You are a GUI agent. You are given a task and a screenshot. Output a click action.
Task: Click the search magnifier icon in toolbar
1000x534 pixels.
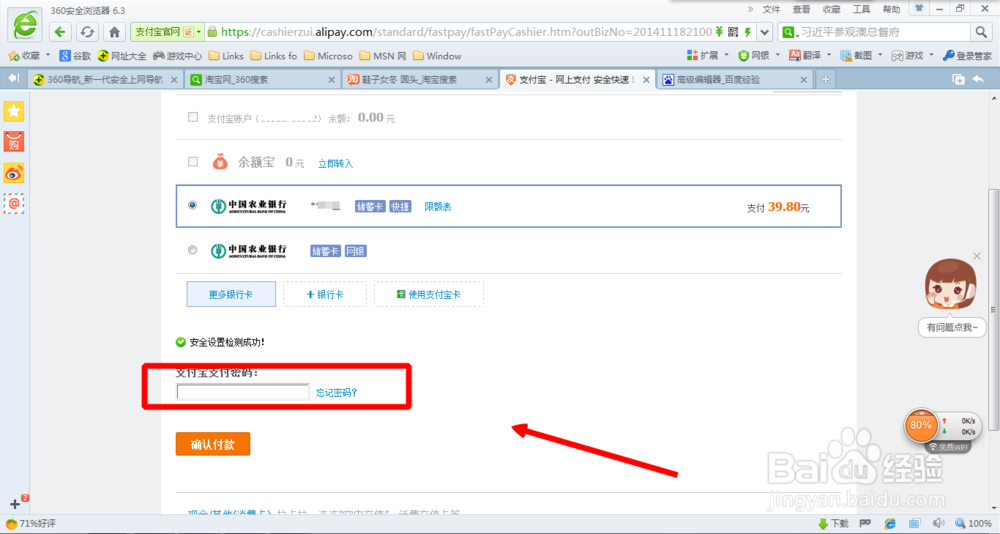point(981,31)
